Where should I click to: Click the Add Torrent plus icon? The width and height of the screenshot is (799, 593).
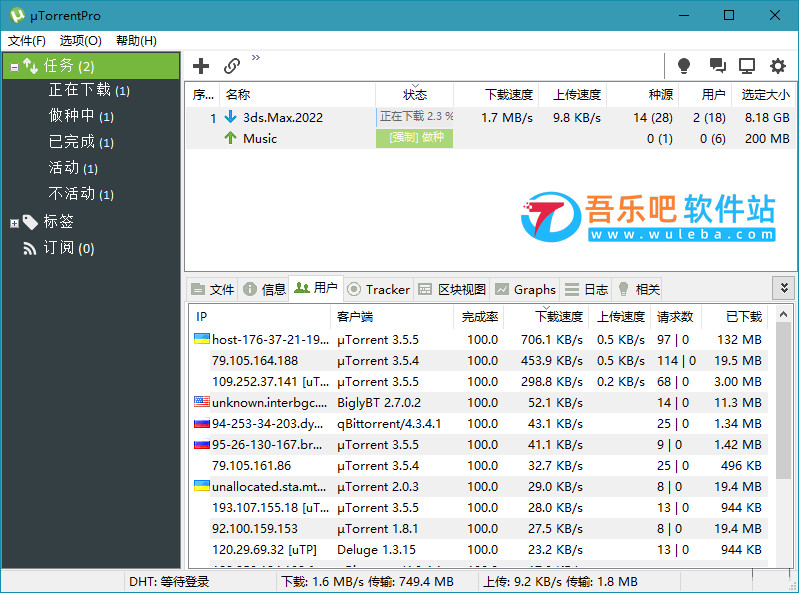(201, 66)
